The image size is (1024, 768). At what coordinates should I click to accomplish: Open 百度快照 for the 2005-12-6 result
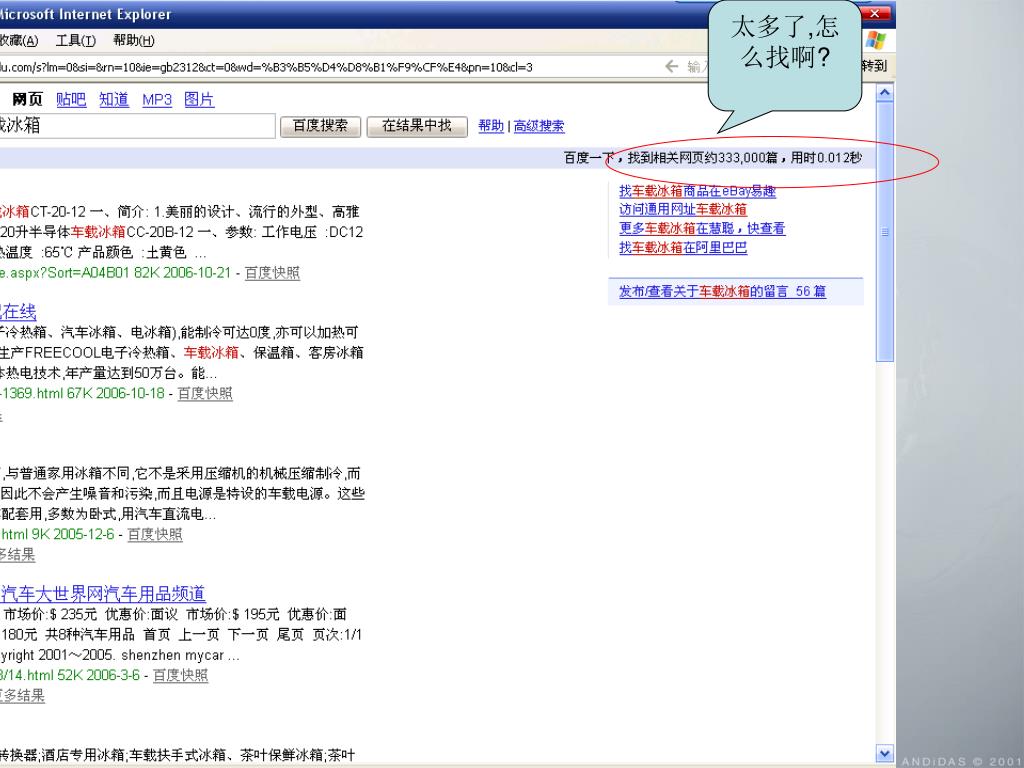[x=154, y=534]
